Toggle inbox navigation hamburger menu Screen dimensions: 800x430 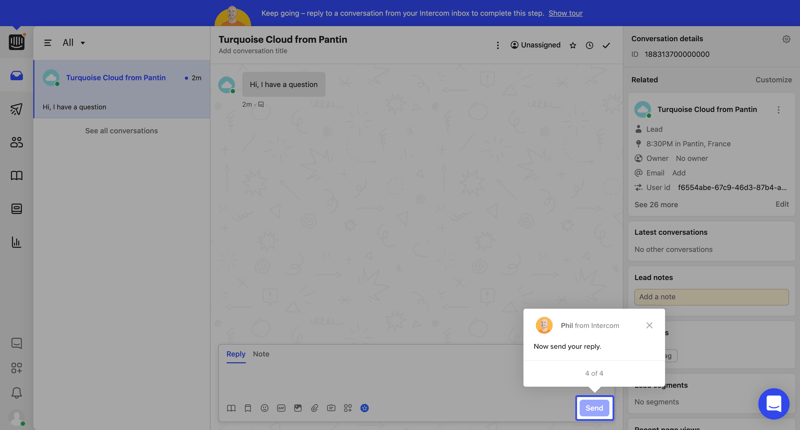click(x=47, y=43)
